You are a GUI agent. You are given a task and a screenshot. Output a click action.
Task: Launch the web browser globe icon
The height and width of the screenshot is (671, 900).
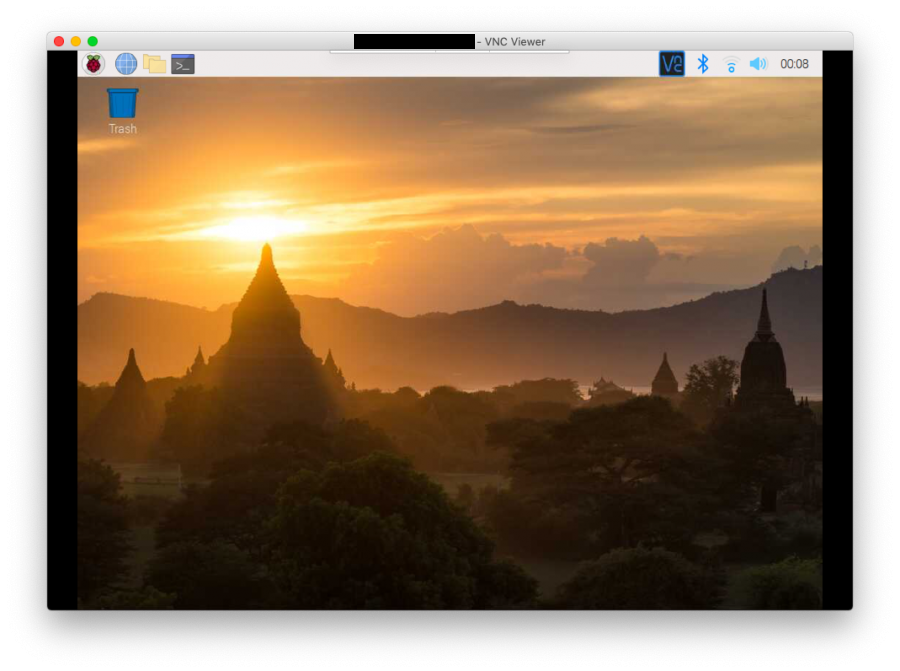(126, 64)
